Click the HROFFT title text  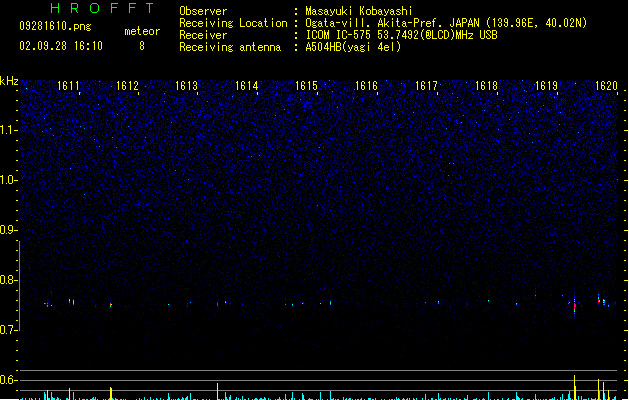[x=102, y=8]
